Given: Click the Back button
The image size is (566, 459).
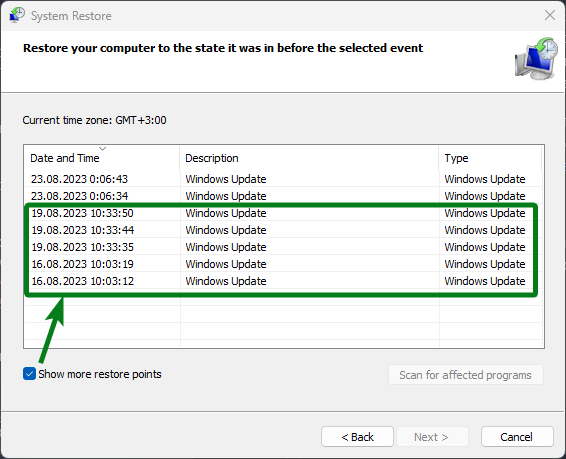Looking at the screenshot, I should pos(357,437).
